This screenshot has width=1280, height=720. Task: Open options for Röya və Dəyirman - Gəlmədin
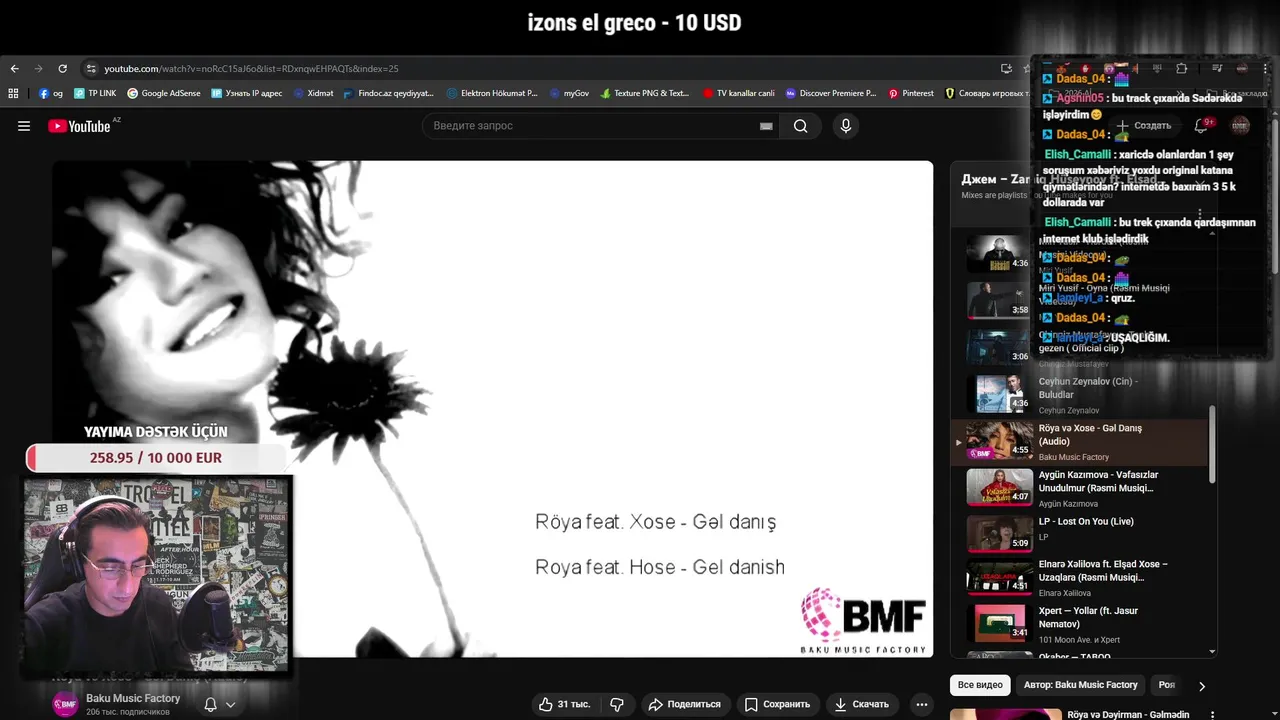(x=1213, y=715)
